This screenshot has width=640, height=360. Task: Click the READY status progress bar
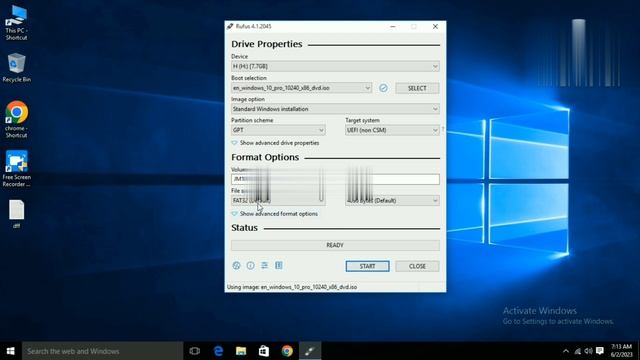[x=335, y=245]
